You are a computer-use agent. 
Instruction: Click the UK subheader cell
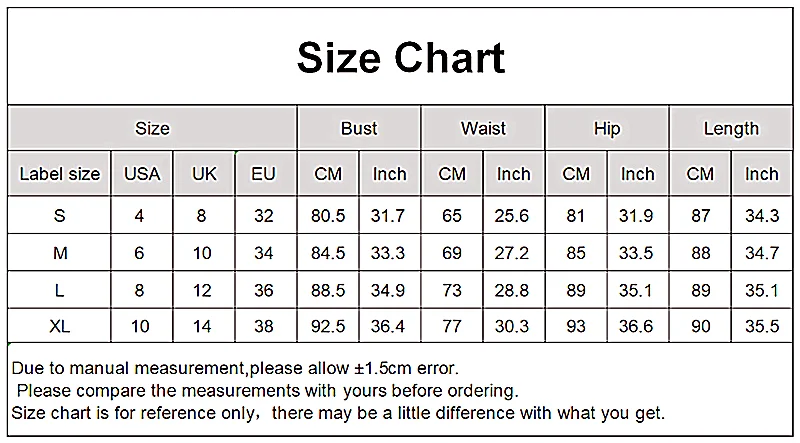coord(204,174)
